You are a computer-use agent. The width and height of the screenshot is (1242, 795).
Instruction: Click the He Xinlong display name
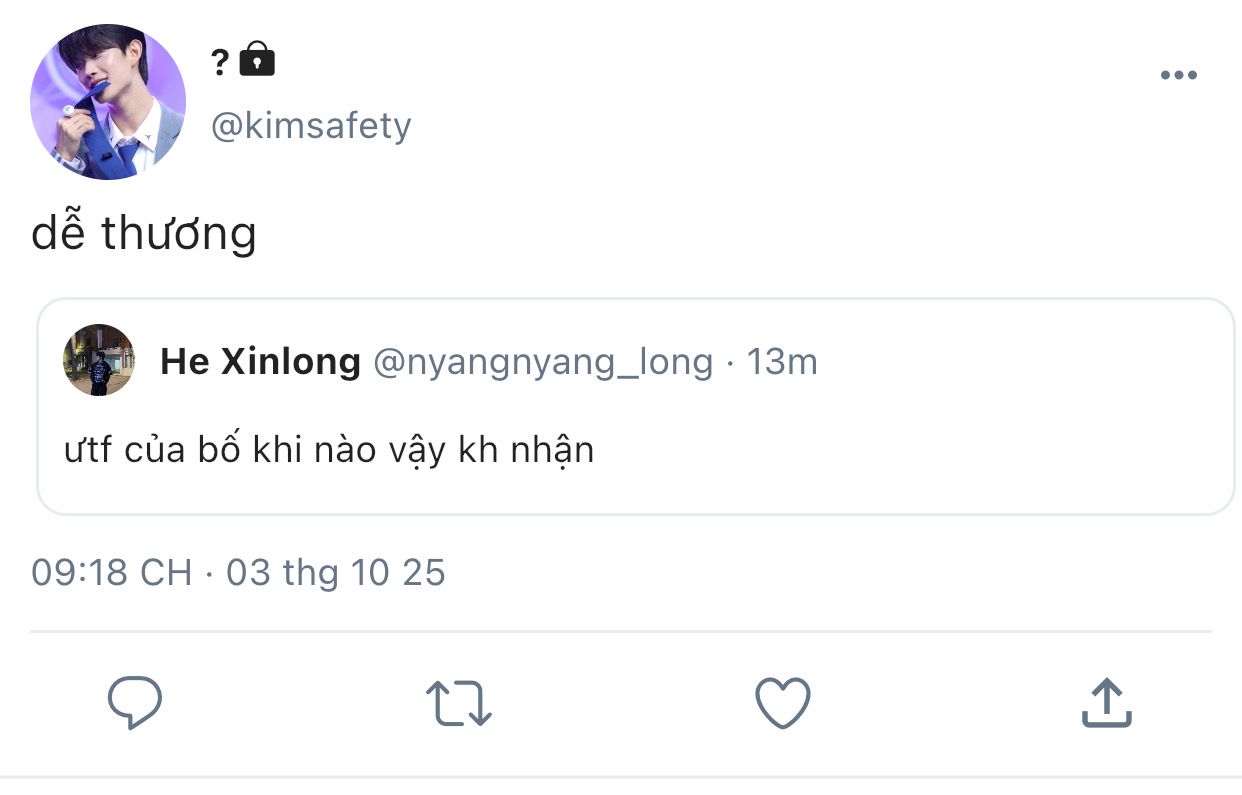pos(260,361)
